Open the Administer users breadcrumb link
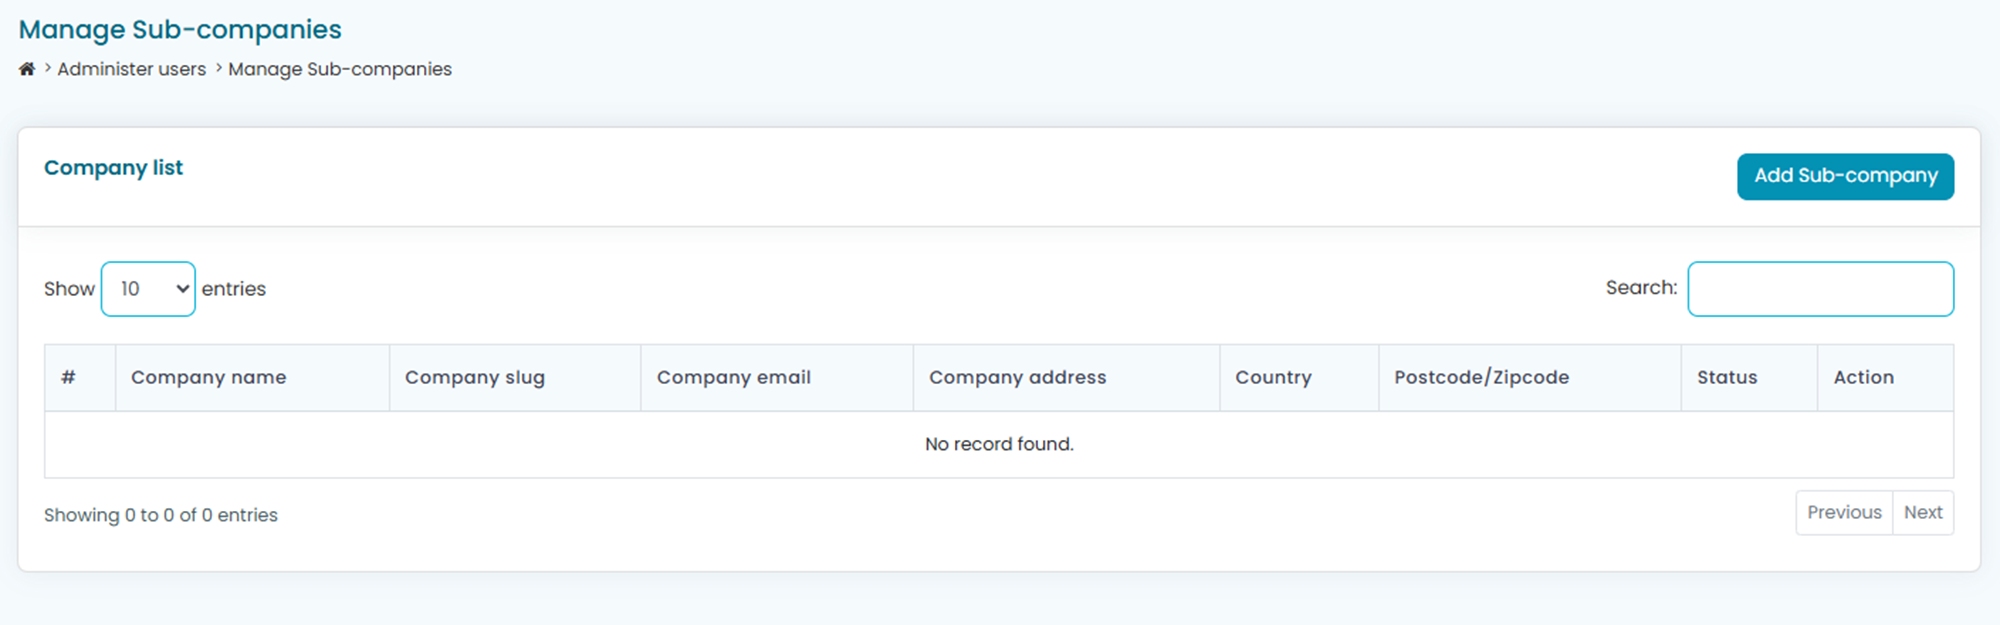Image resolution: width=2000 pixels, height=625 pixels. tap(131, 69)
